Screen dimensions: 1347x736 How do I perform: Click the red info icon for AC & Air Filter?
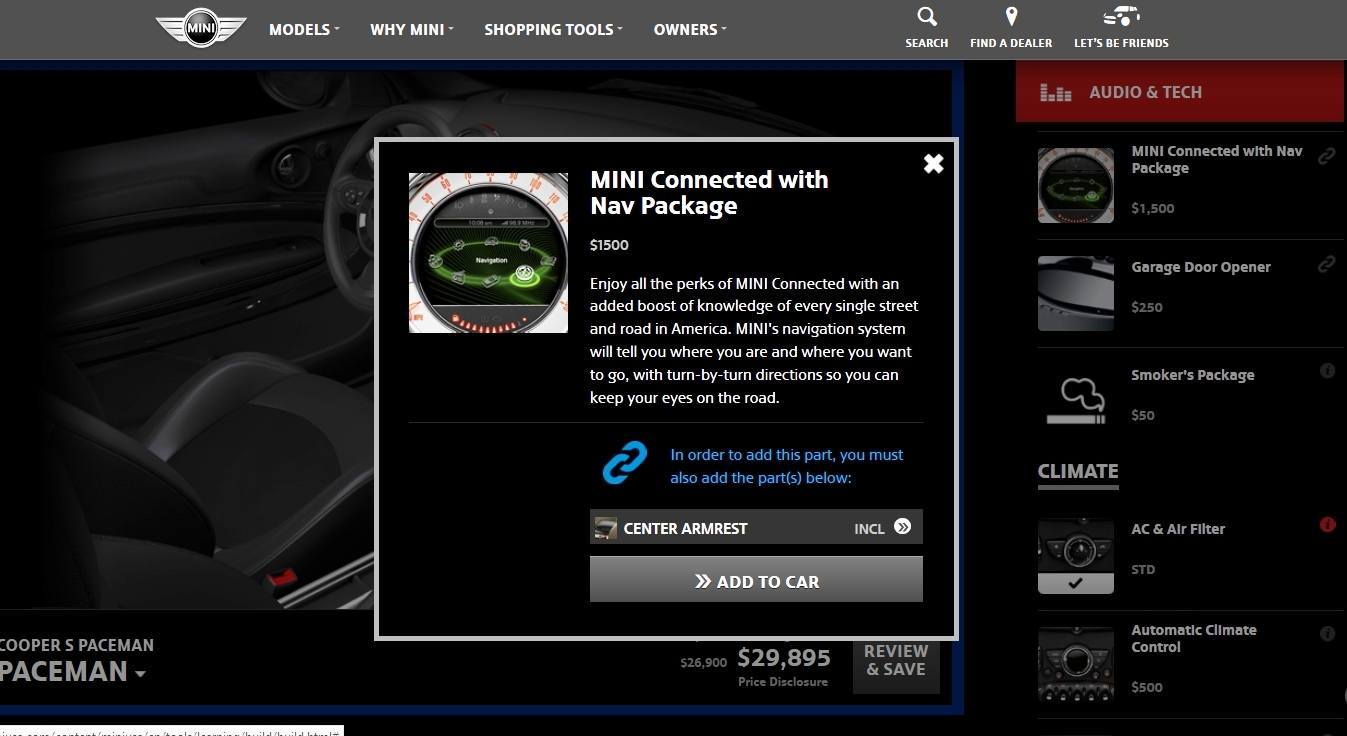(x=1328, y=524)
